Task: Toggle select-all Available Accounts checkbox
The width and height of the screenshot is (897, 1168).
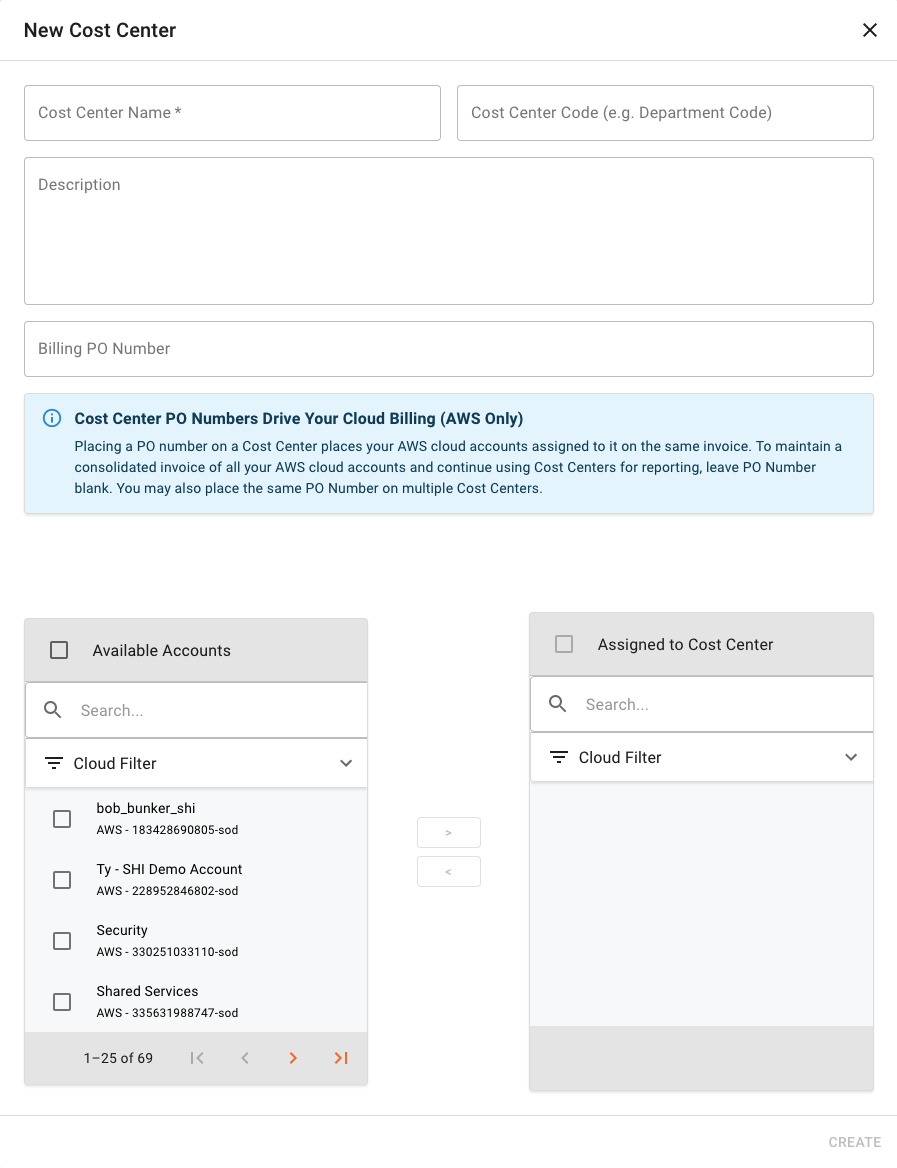Action: [x=59, y=650]
